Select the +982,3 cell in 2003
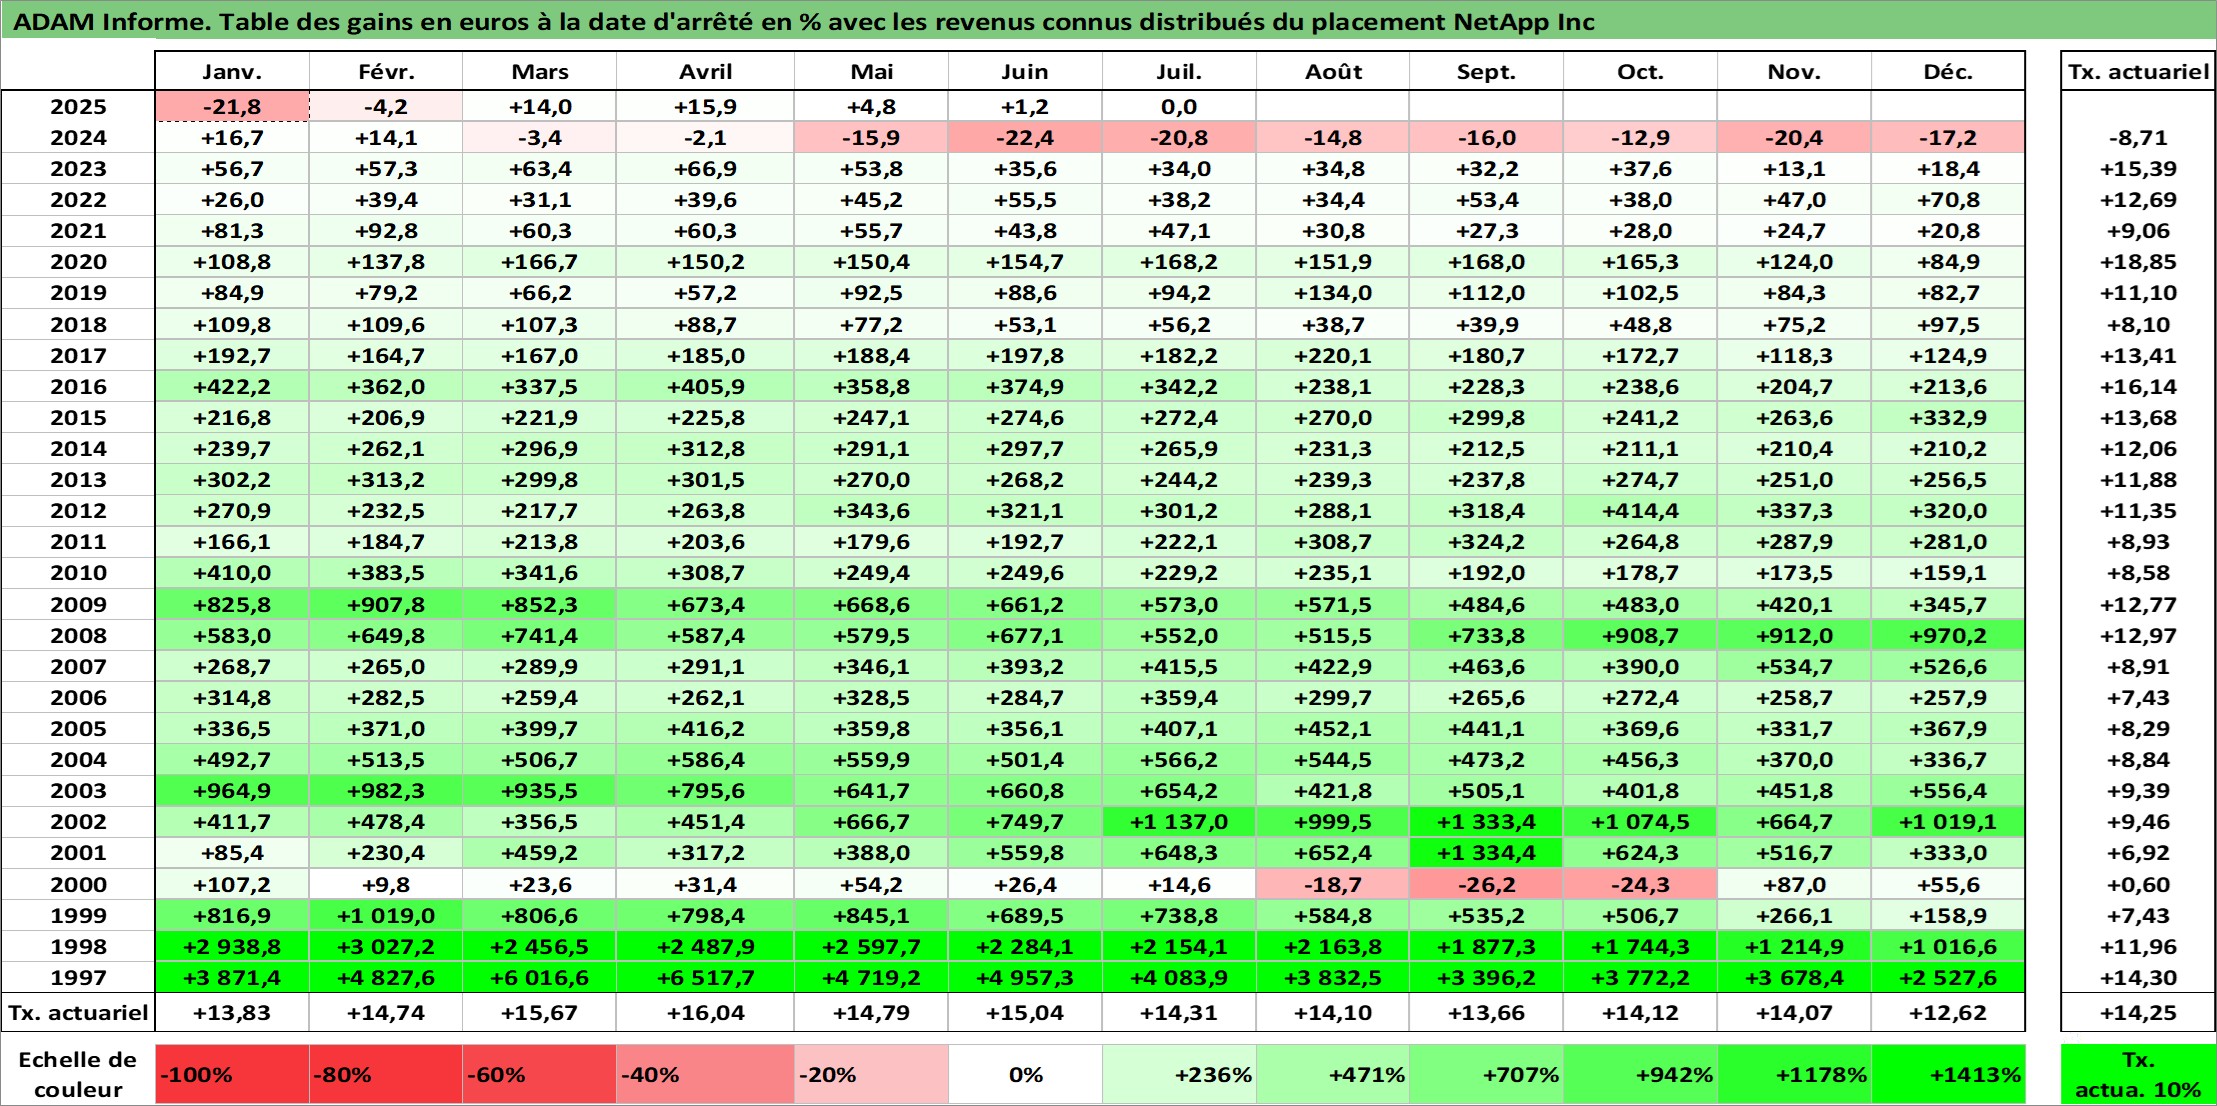Screen dimensions: 2217x1106 (x=386, y=791)
